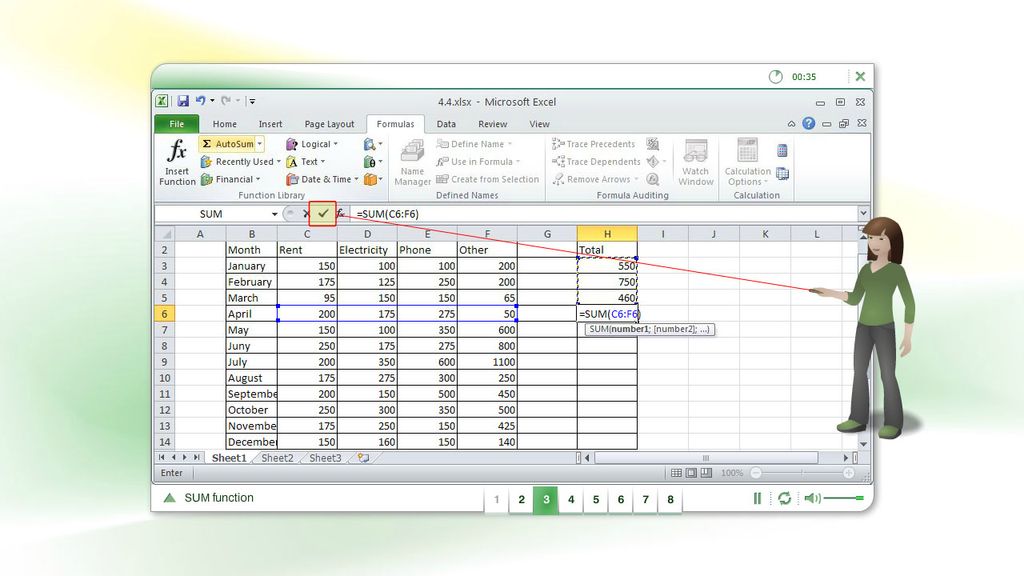
Task: Click the Insert Worksheet icon
Action: [x=363, y=458]
